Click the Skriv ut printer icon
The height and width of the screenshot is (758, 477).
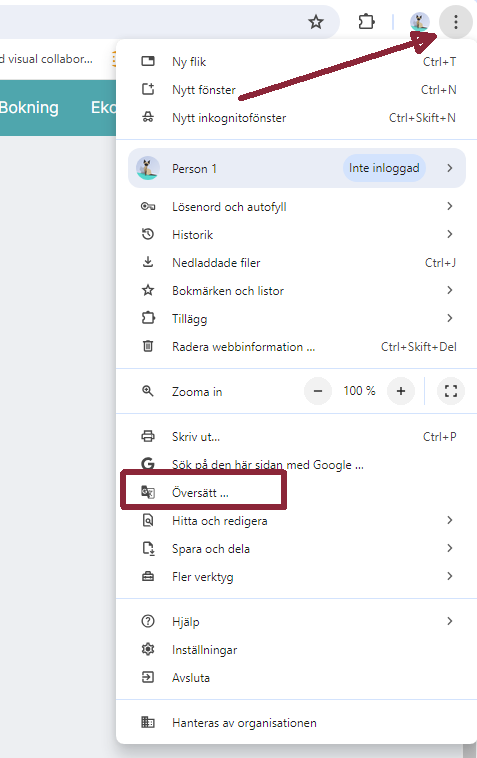[x=148, y=437]
